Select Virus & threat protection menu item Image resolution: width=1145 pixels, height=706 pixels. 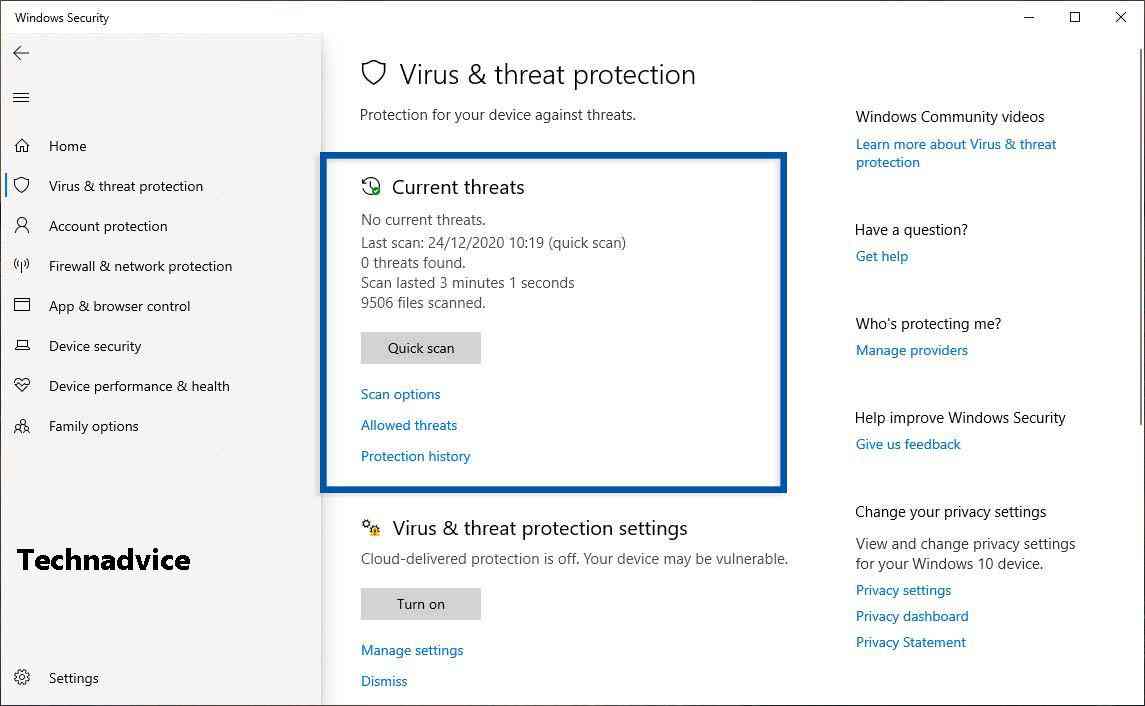click(x=126, y=186)
